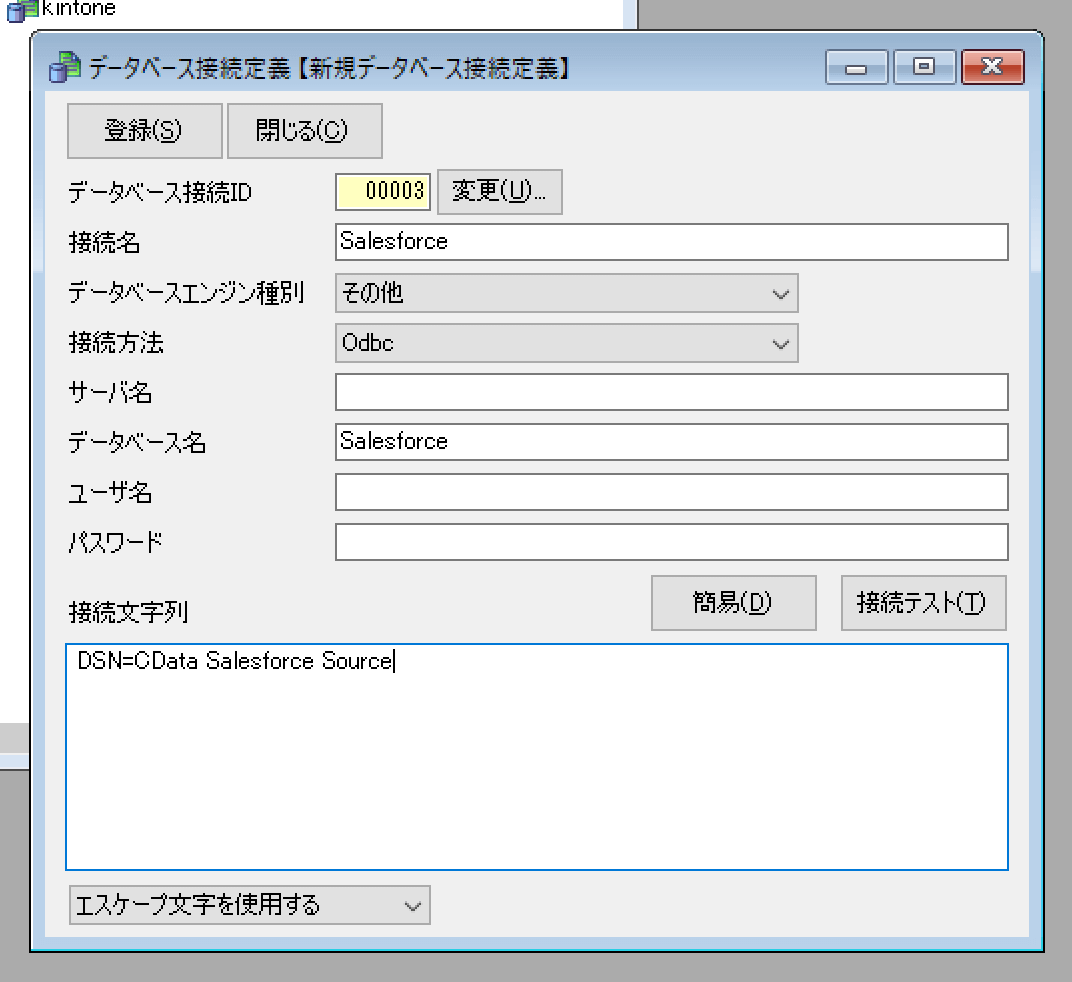Click the empty ユーザ名 input field
Viewport: 1072px width, 982px height.
pos(671,492)
